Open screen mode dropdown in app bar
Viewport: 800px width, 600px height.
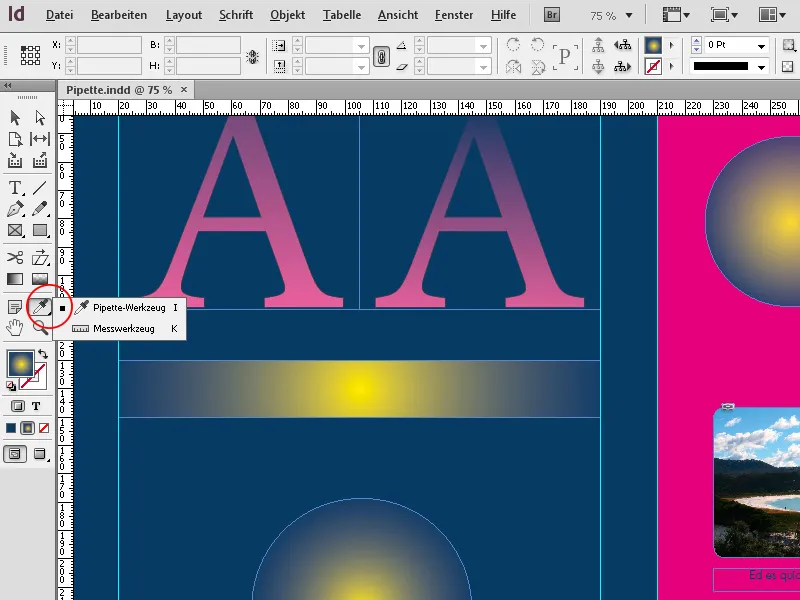[724, 15]
